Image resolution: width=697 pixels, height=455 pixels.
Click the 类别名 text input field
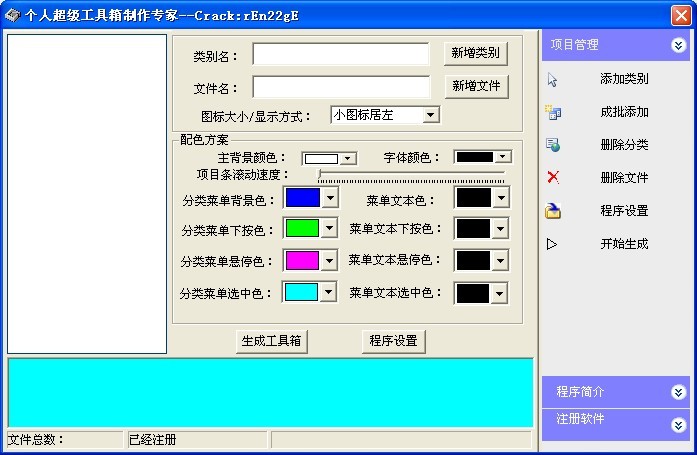click(x=341, y=54)
